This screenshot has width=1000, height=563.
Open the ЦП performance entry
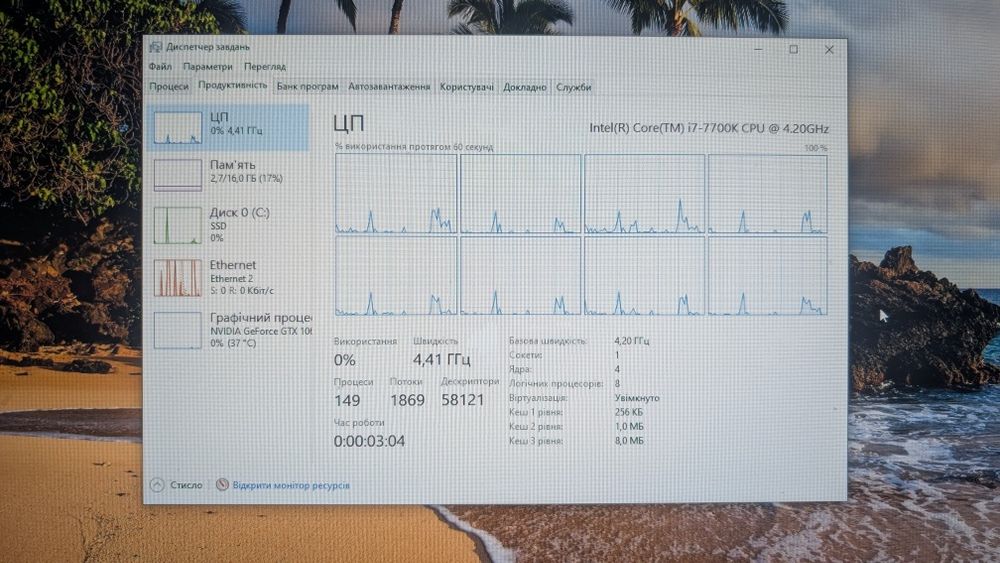point(228,128)
